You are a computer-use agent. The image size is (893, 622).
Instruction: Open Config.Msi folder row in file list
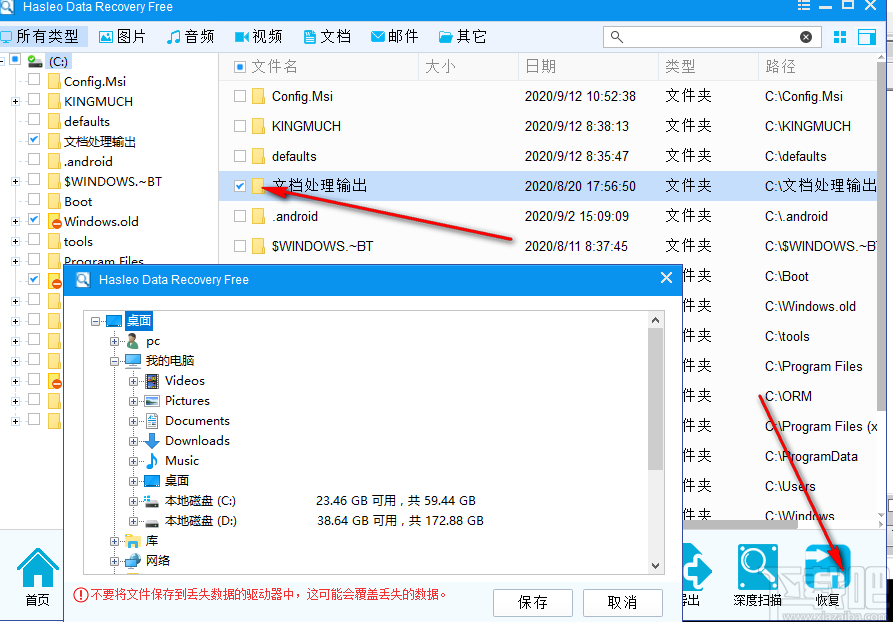(x=547, y=96)
